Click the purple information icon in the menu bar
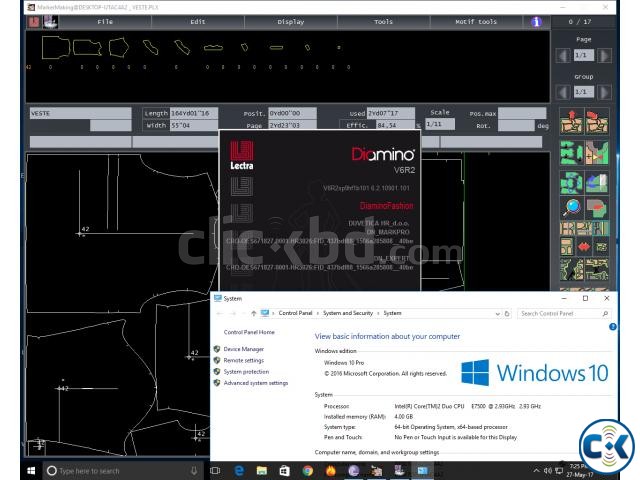The height and width of the screenshot is (480, 640). coord(536,22)
